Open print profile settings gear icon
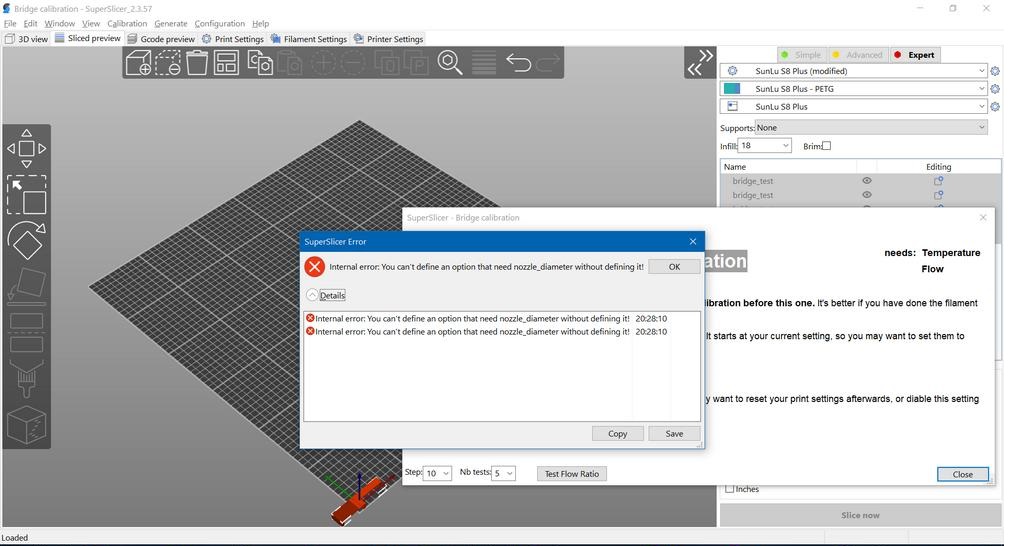This screenshot has height=546, width=1010. click(995, 71)
